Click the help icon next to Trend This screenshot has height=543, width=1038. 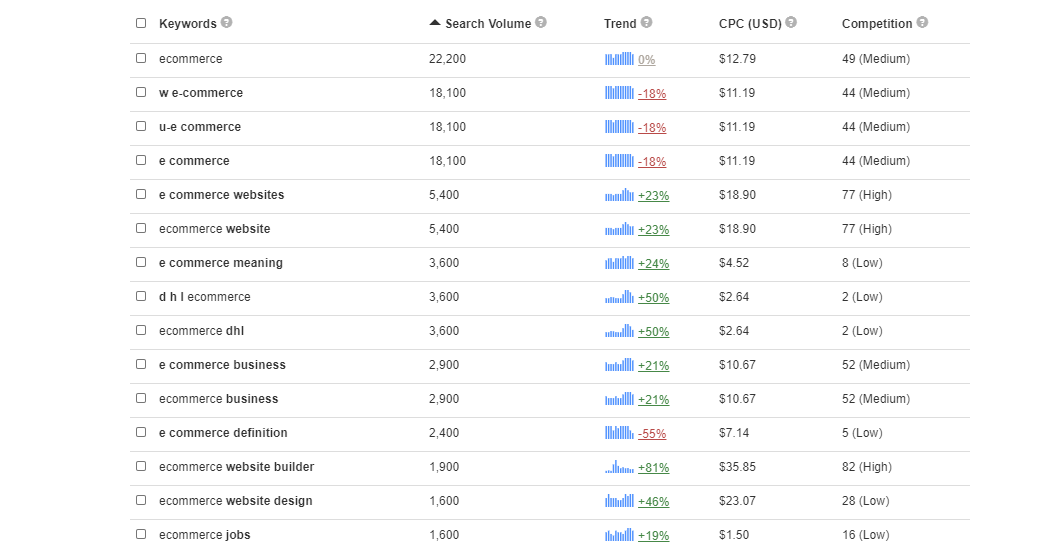tap(646, 23)
